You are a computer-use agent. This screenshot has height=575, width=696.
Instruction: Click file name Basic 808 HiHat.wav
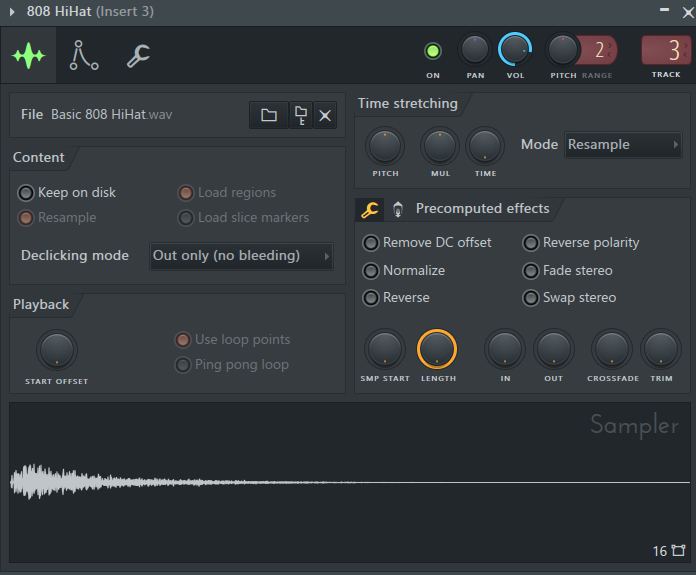(x=111, y=115)
